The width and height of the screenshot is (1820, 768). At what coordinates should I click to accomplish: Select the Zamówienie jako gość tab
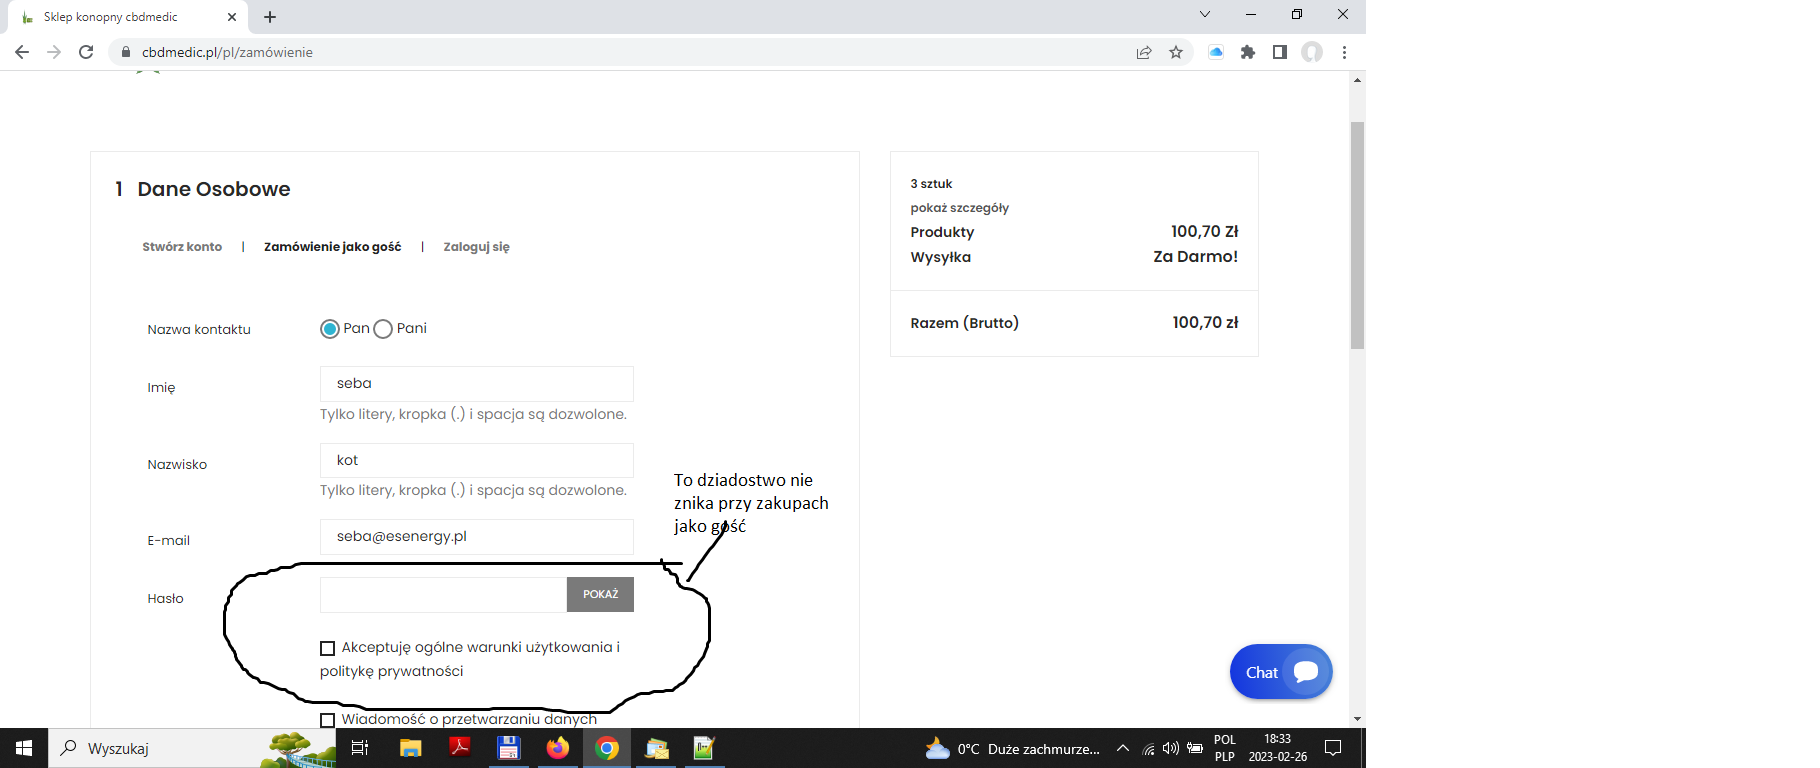pyautogui.click(x=332, y=247)
